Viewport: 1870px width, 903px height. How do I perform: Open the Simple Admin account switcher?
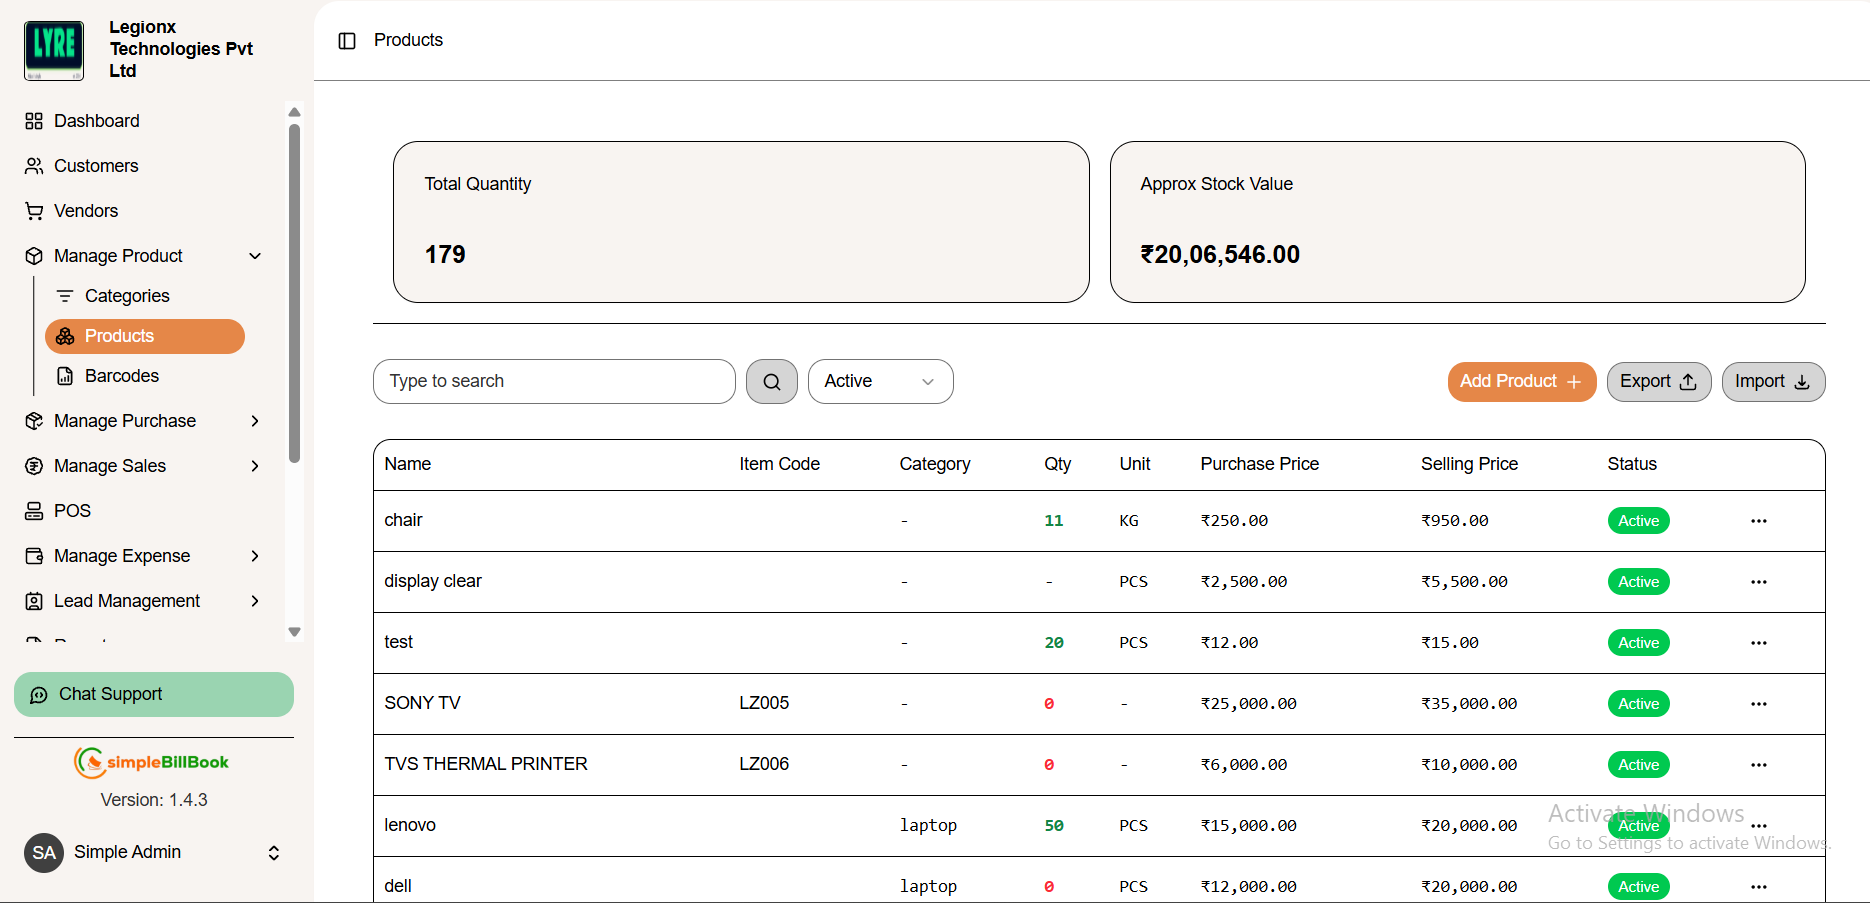click(154, 853)
